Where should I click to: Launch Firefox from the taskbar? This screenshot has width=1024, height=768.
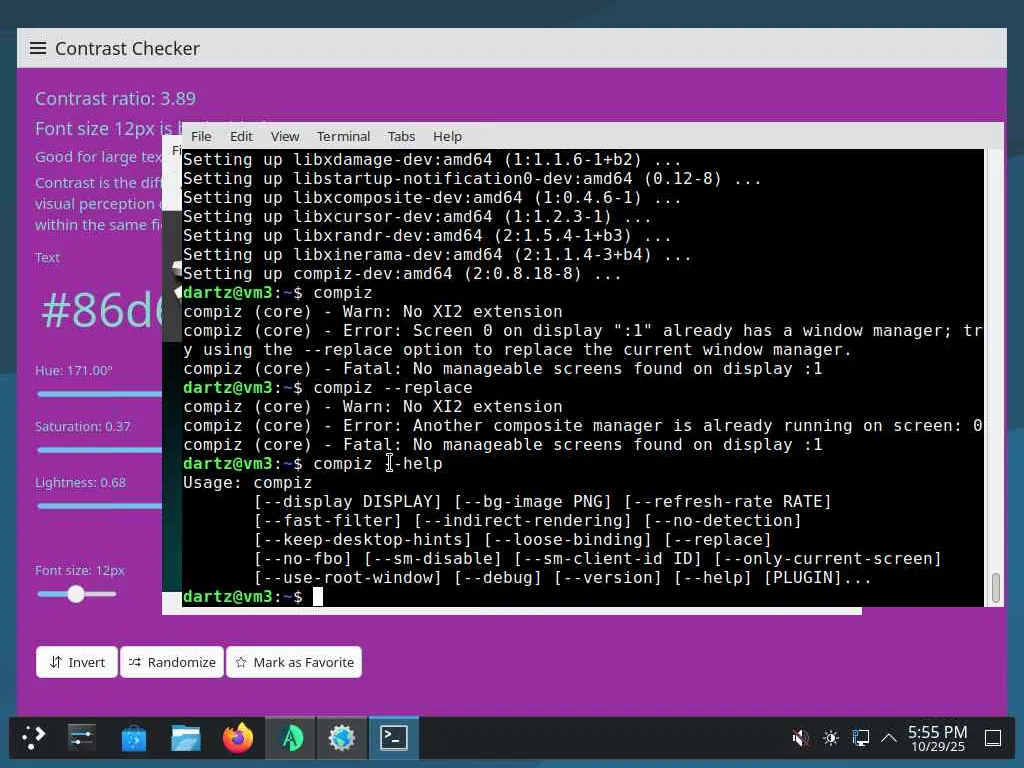[238, 738]
